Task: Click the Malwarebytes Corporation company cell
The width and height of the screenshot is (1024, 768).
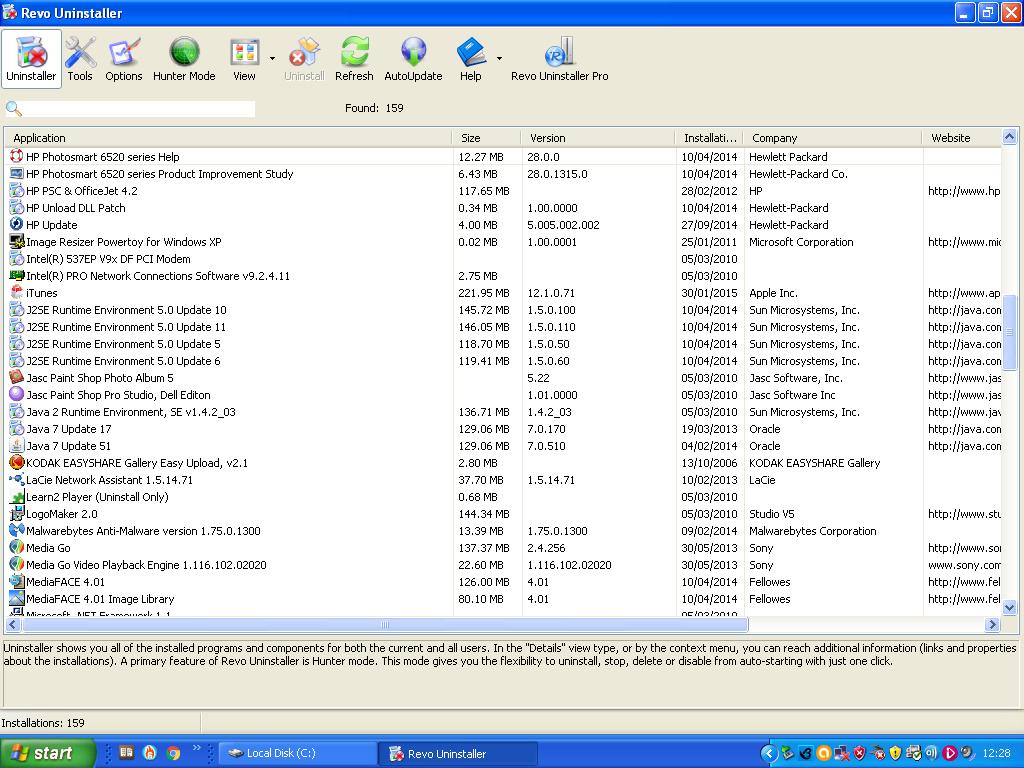Action: coord(812,530)
